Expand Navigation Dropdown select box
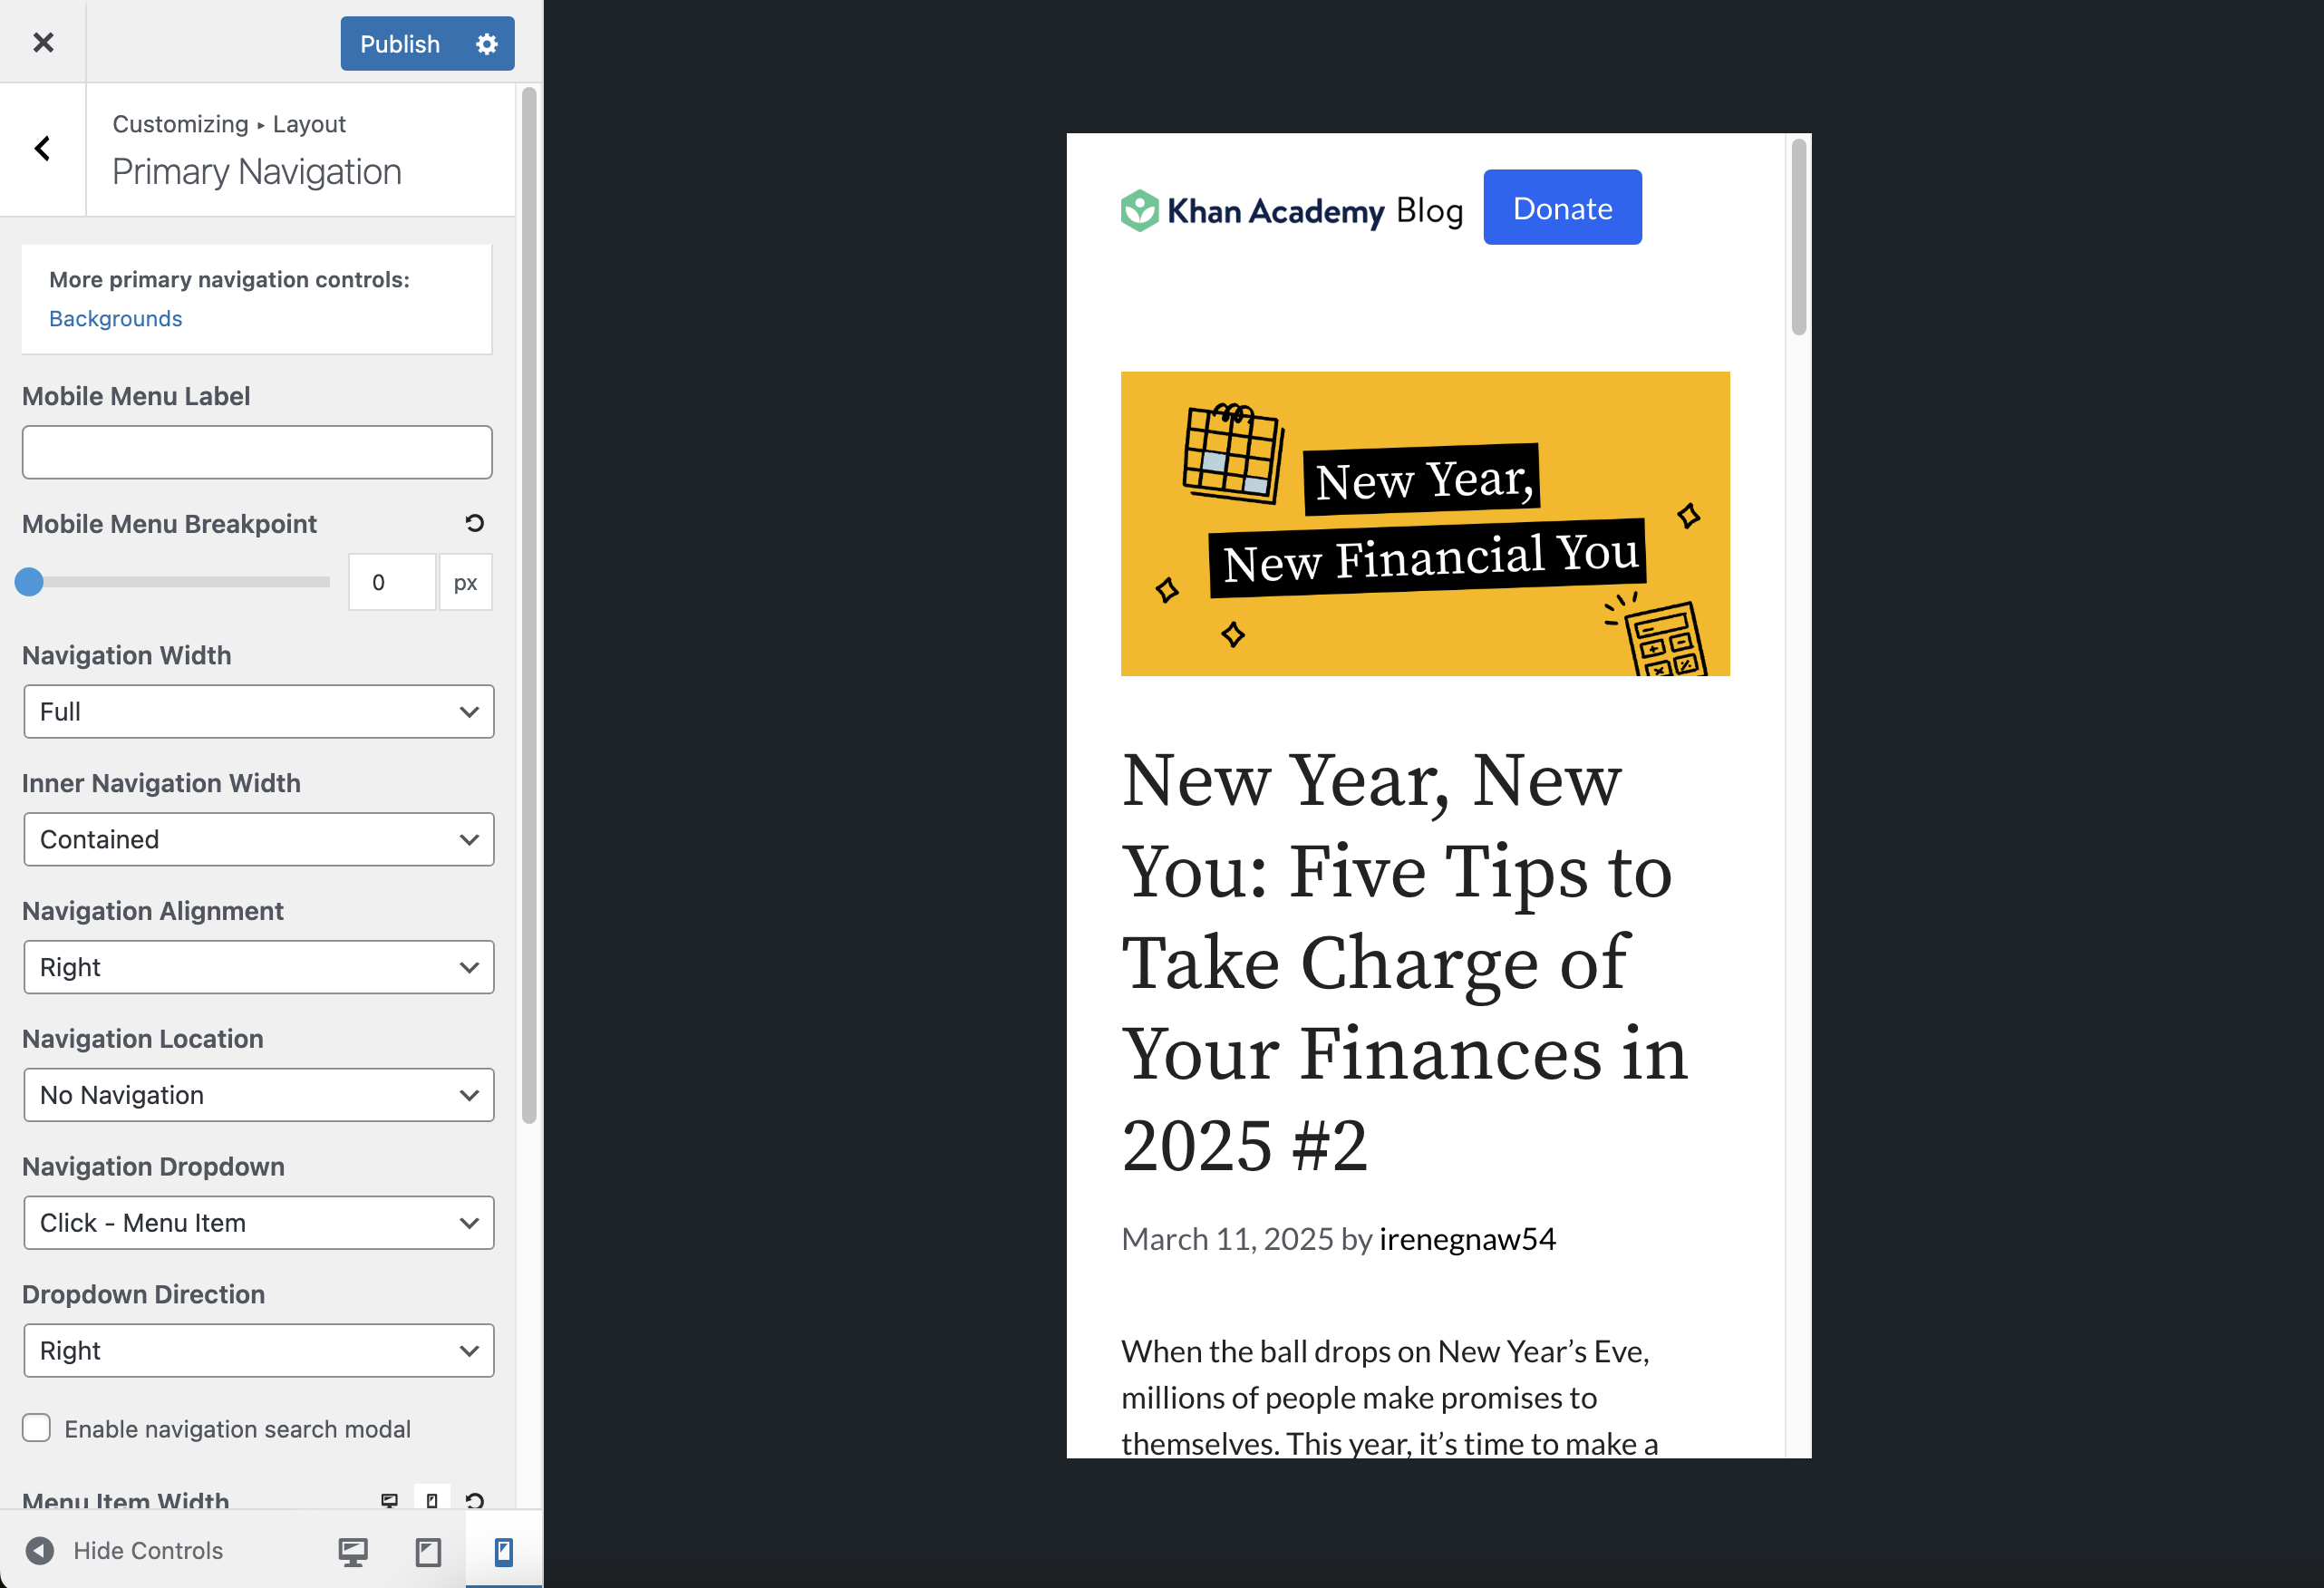 click(259, 1223)
